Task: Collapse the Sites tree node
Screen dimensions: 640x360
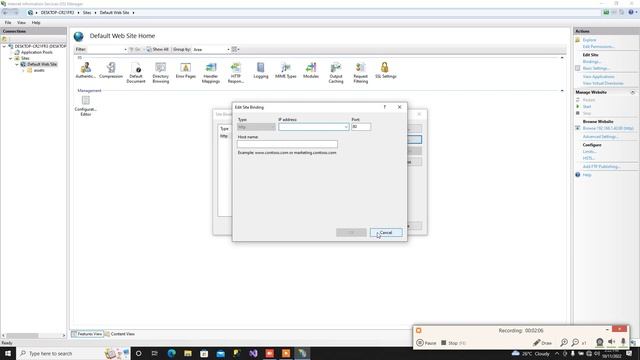Action: (x=11, y=58)
